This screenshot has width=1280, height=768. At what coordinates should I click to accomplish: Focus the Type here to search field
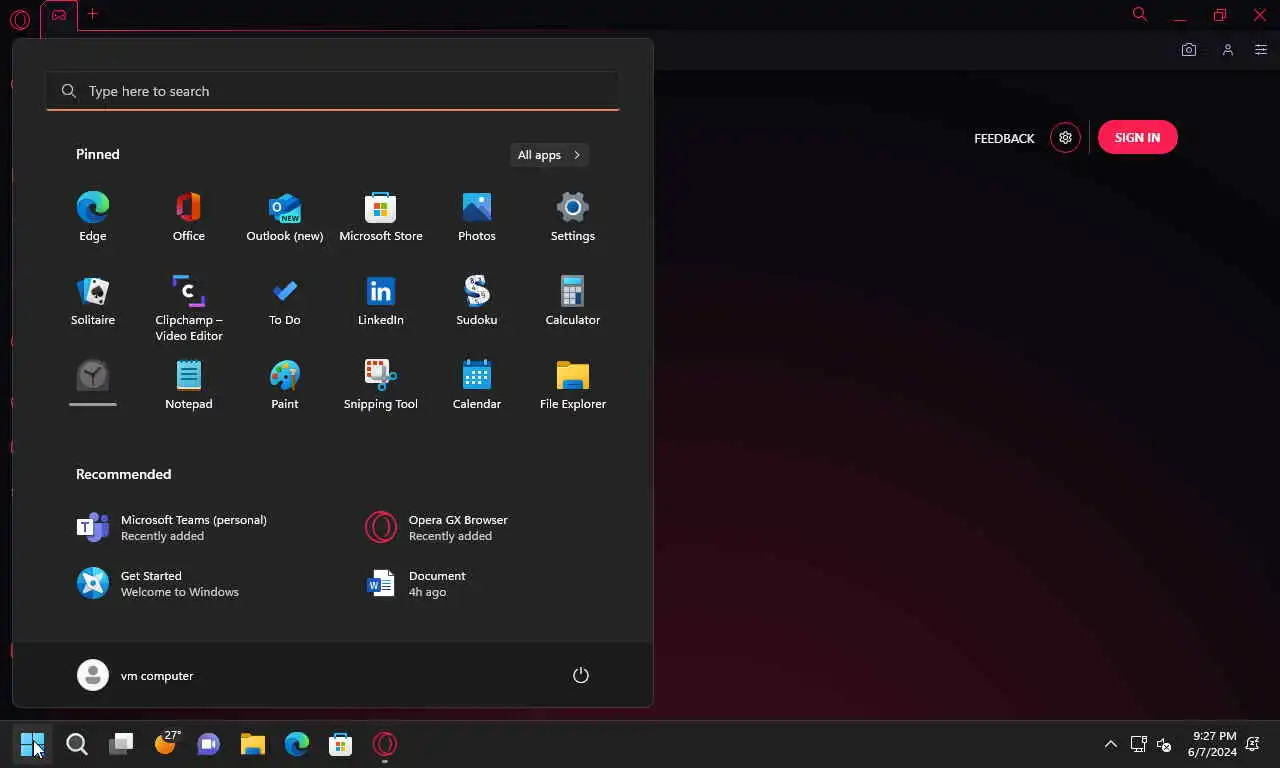(x=333, y=91)
